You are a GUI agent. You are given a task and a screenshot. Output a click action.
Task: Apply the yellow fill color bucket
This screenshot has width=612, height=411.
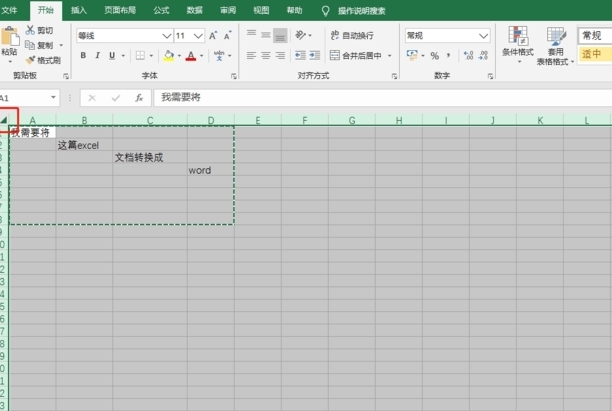[x=169, y=55]
